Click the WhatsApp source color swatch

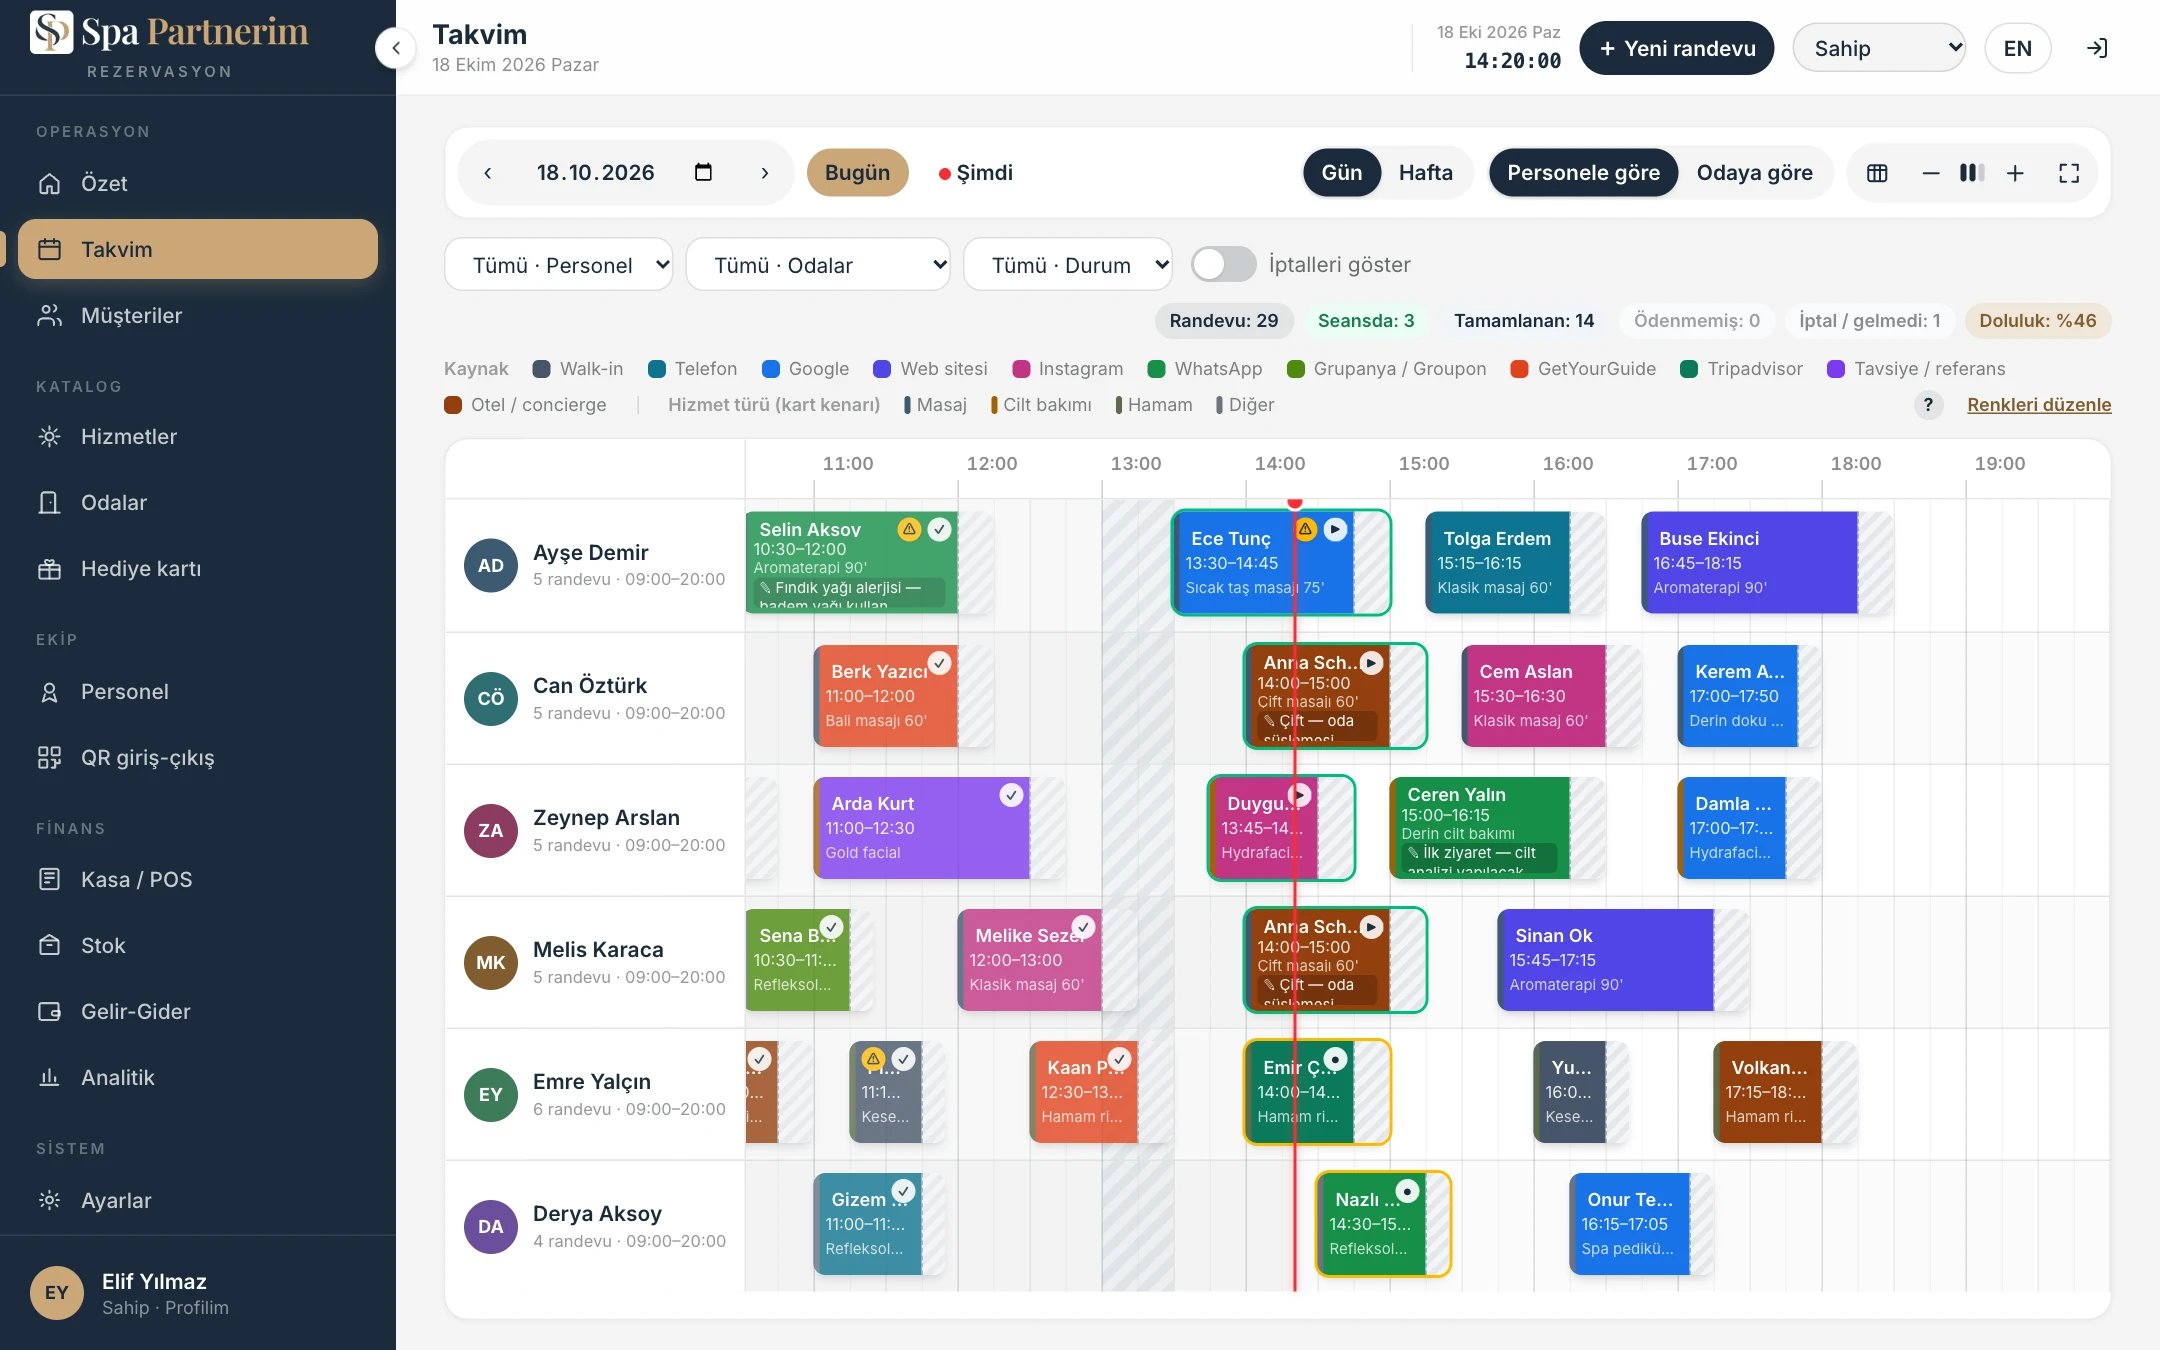[1157, 369]
